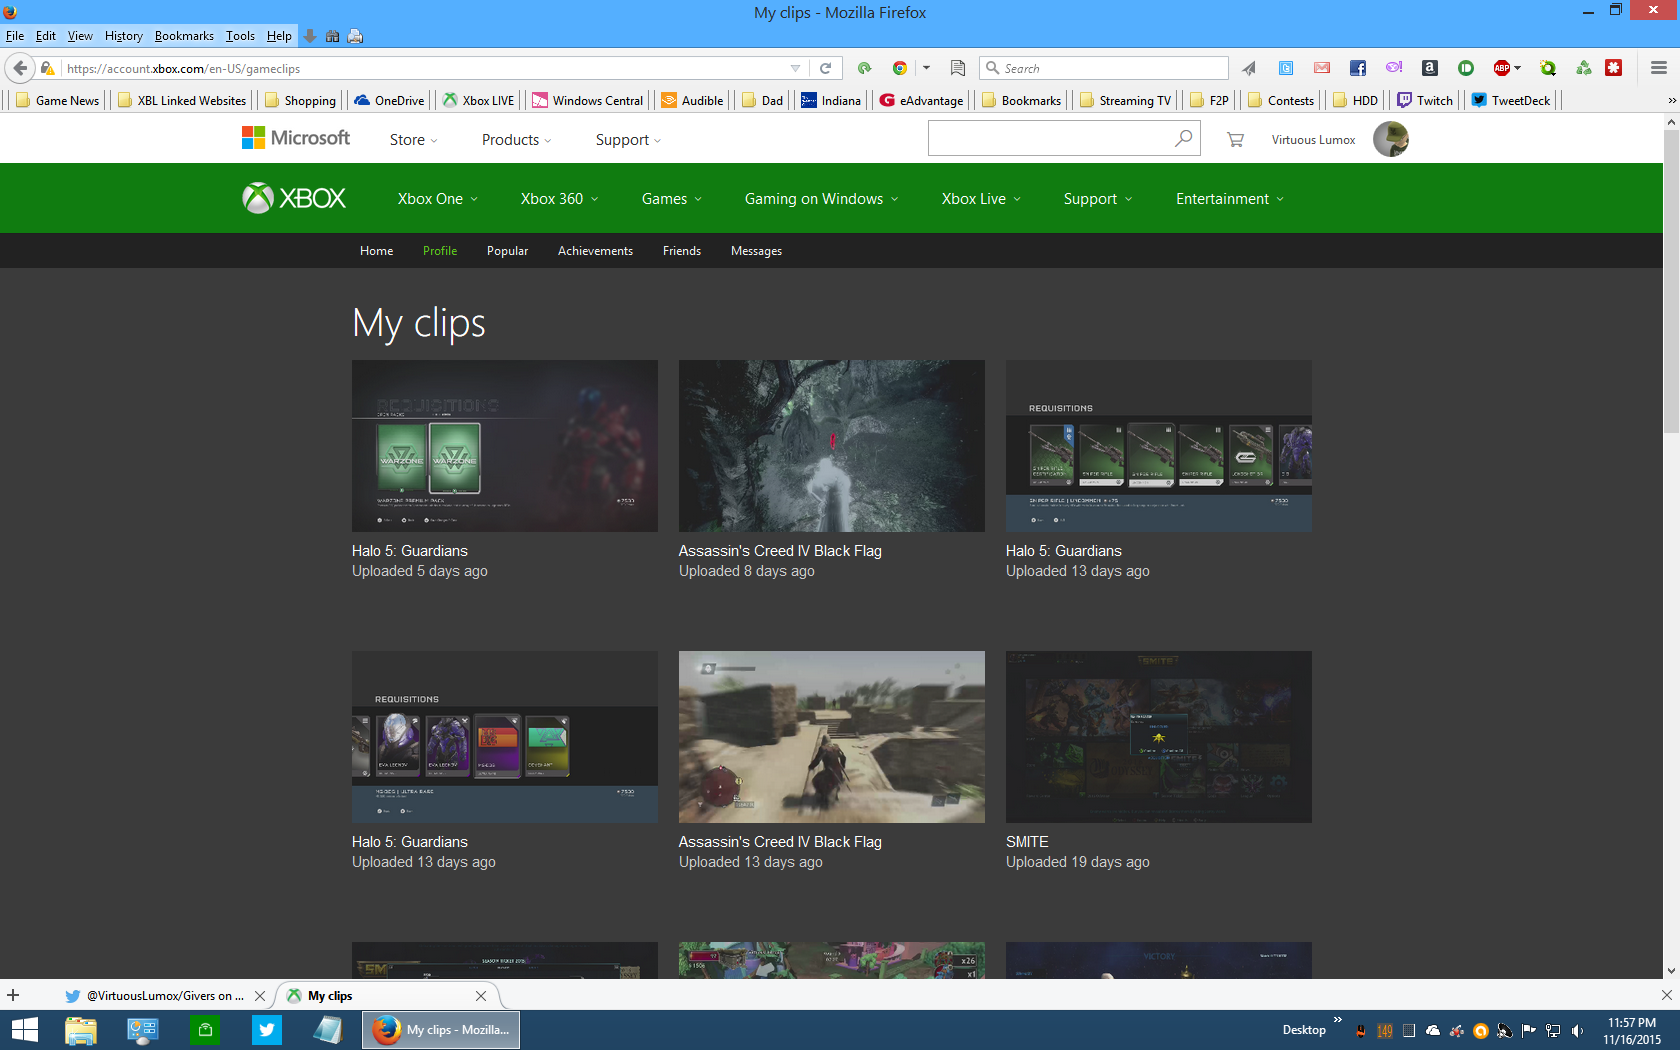The image size is (1680, 1050).
Task: Open the OneDrive bookmark
Action: [x=389, y=100]
